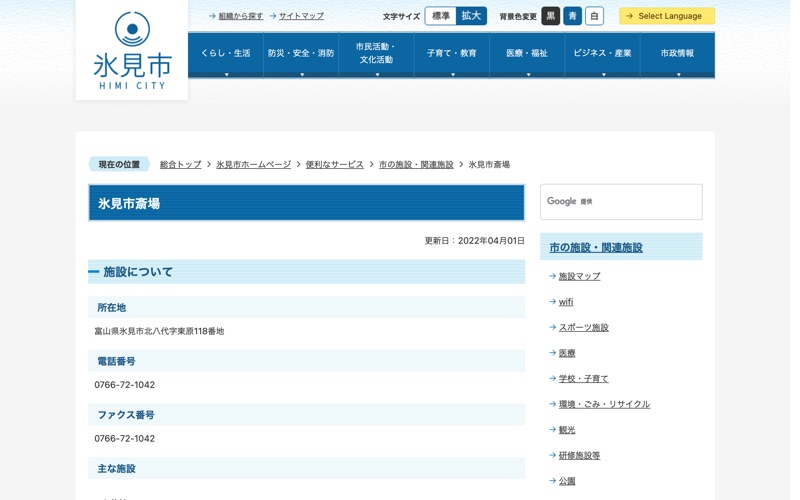The width and height of the screenshot is (800, 500).
Task: Click the 更新日：2022年04月01日 text
Action: coord(474,240)
